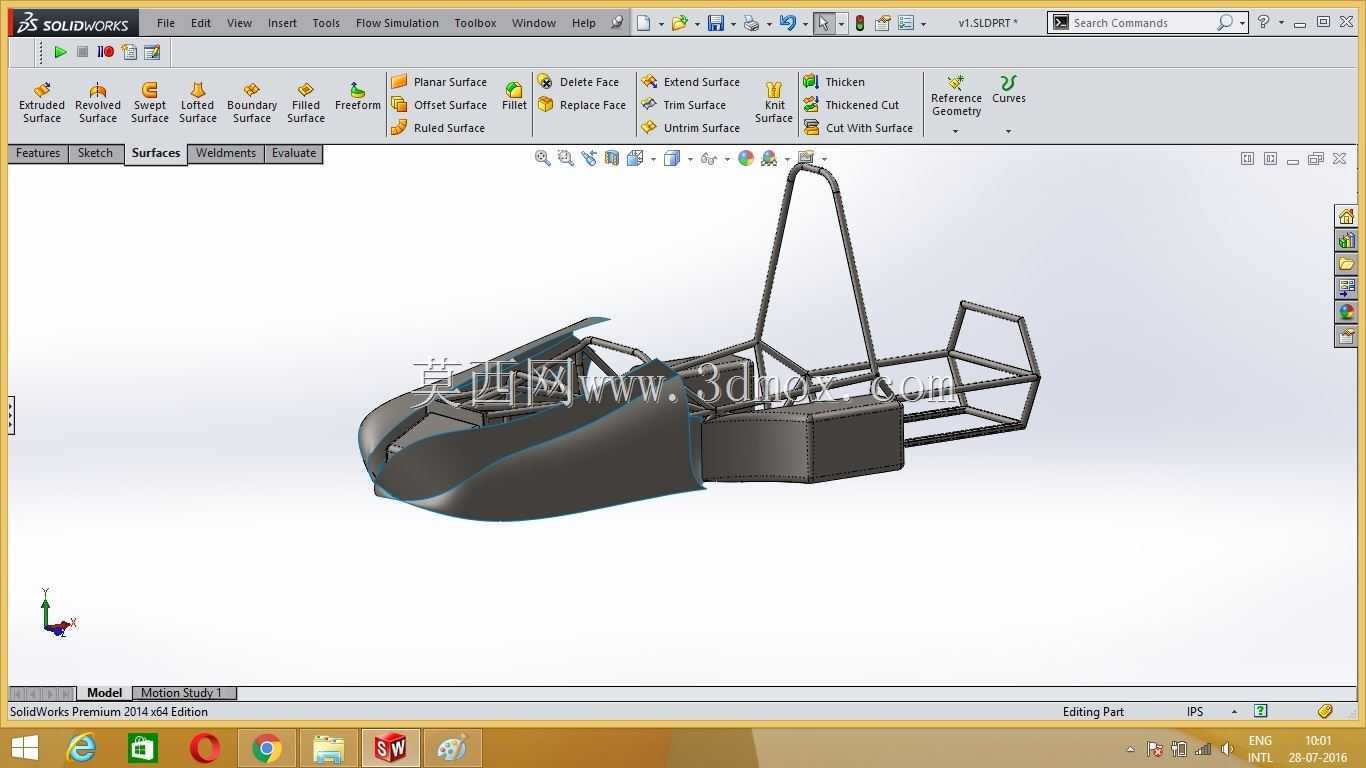The height and width of the screenshot is (768, 1366).
Task: Apply the Fillet tool
Action: click(x=514, y=97)
